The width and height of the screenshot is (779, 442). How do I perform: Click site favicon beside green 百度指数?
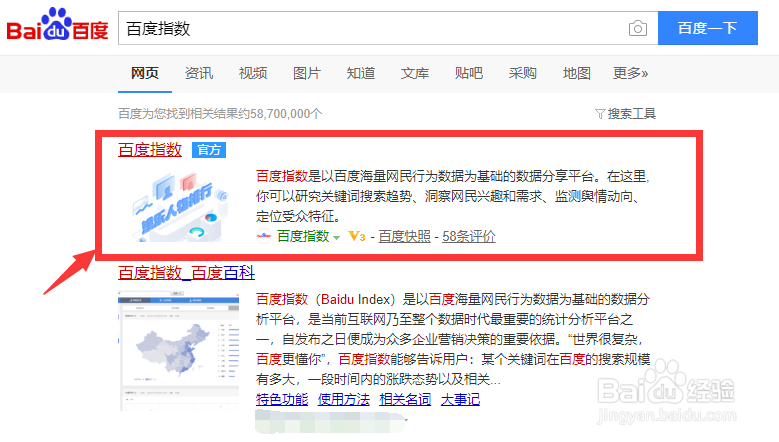pos(264,236)
